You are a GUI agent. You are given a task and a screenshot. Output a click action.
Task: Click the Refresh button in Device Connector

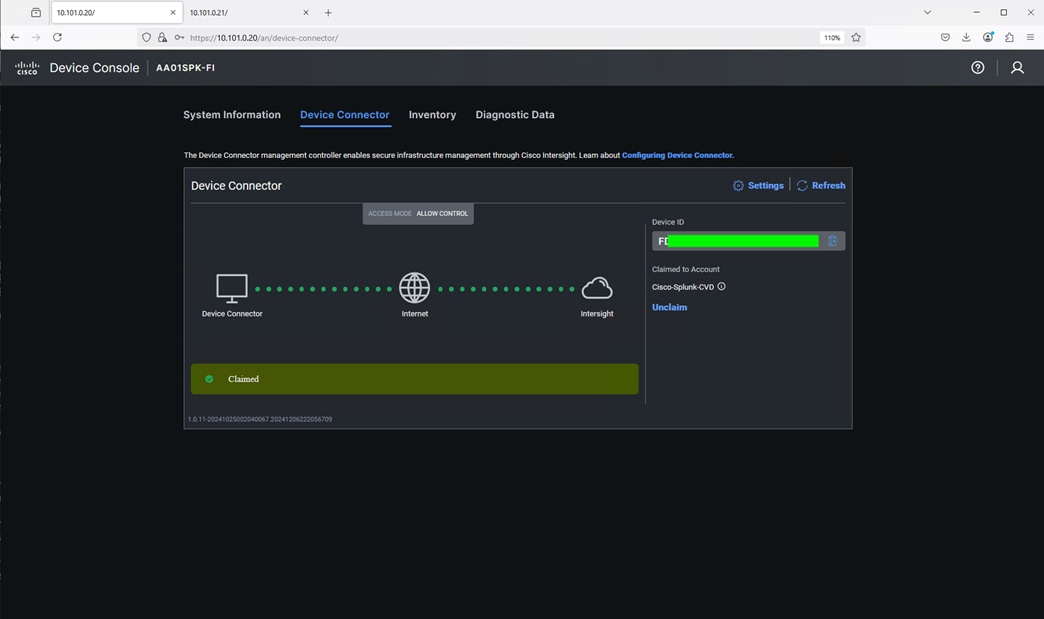tap(821, 185)
